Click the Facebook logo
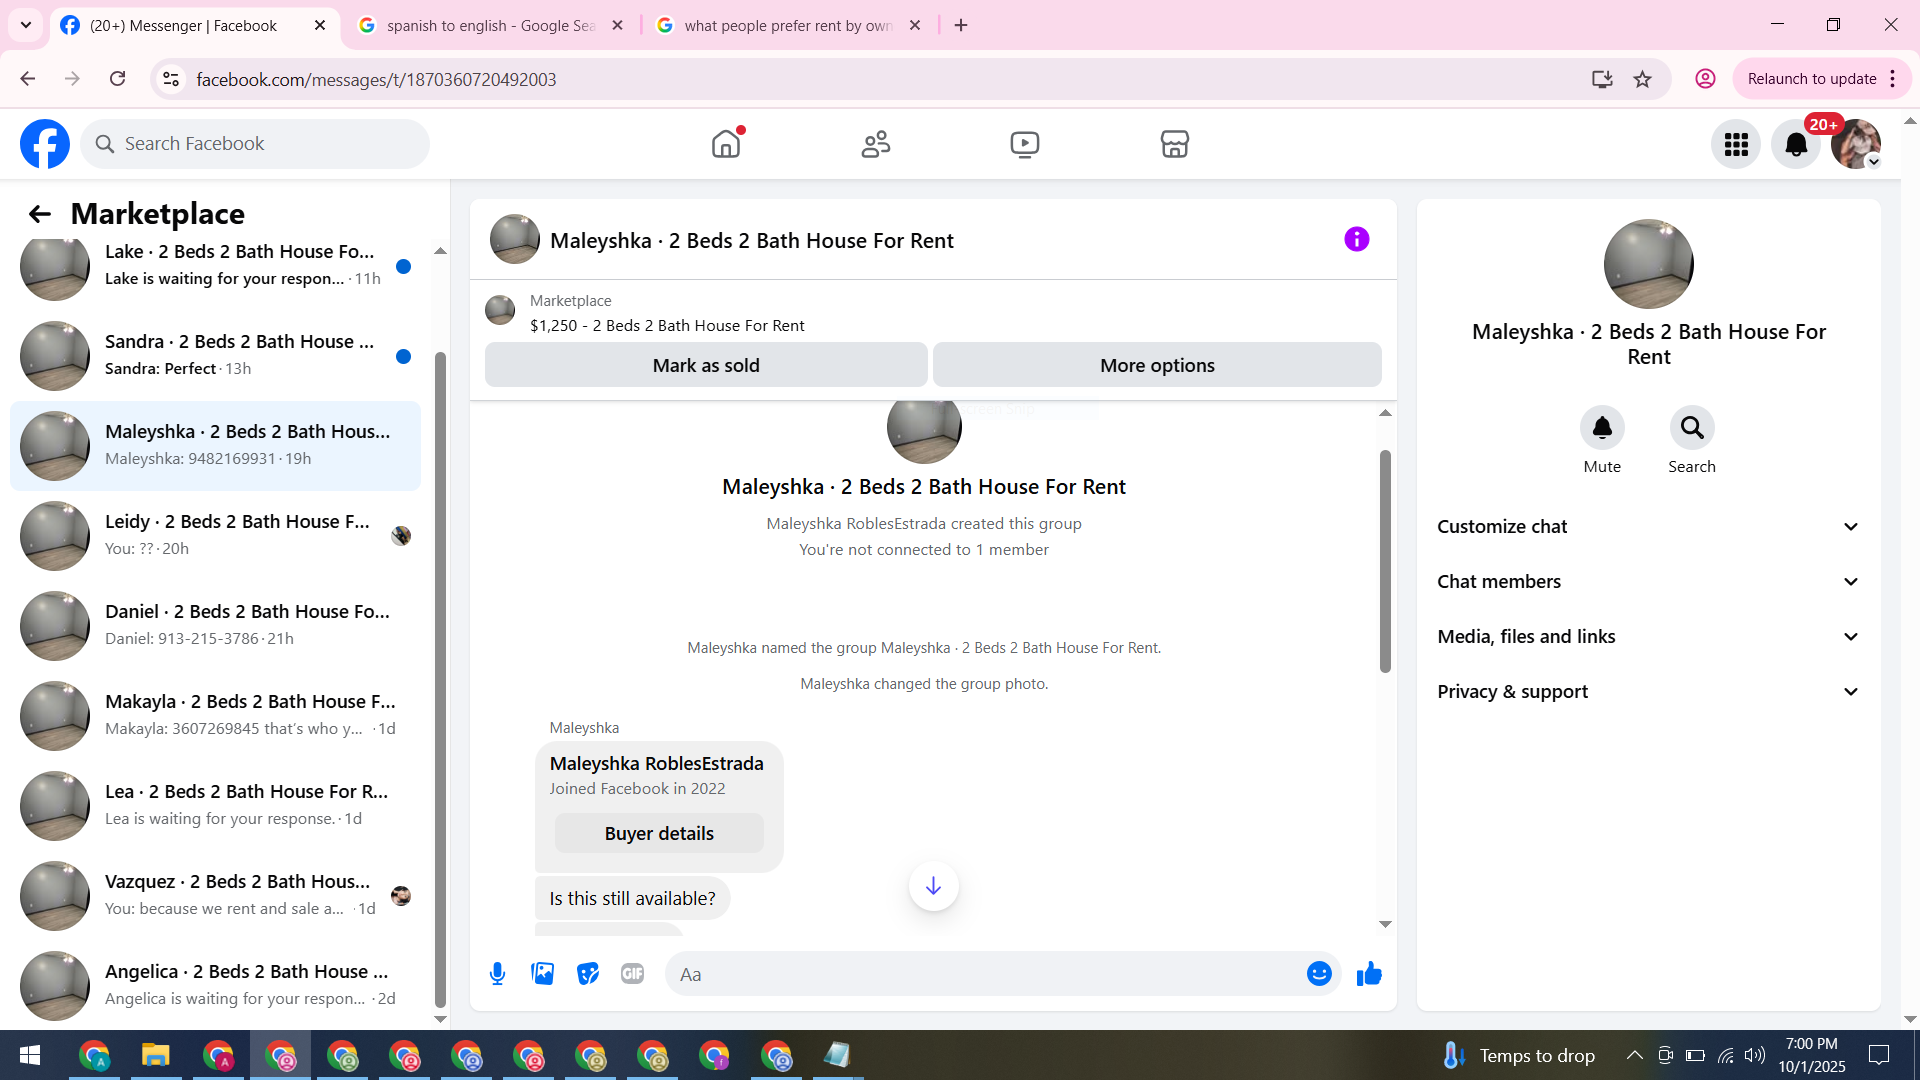The height and width of the screenshot is (1080, 1920). point(45,144)
